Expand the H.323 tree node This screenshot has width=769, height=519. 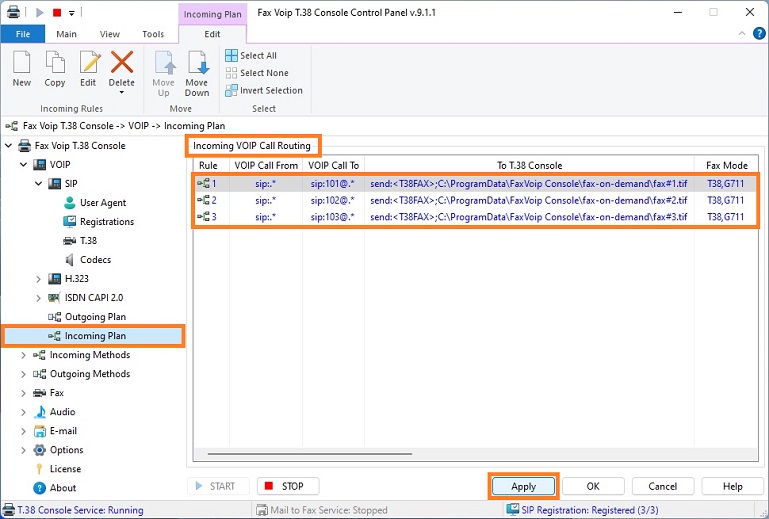point(39,279)
